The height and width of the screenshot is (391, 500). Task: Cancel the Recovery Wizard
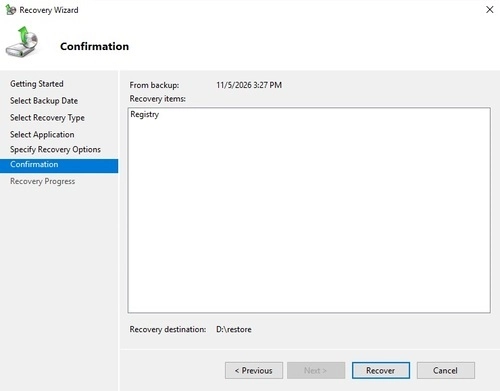pyautogui.click(x=446, y=370)
